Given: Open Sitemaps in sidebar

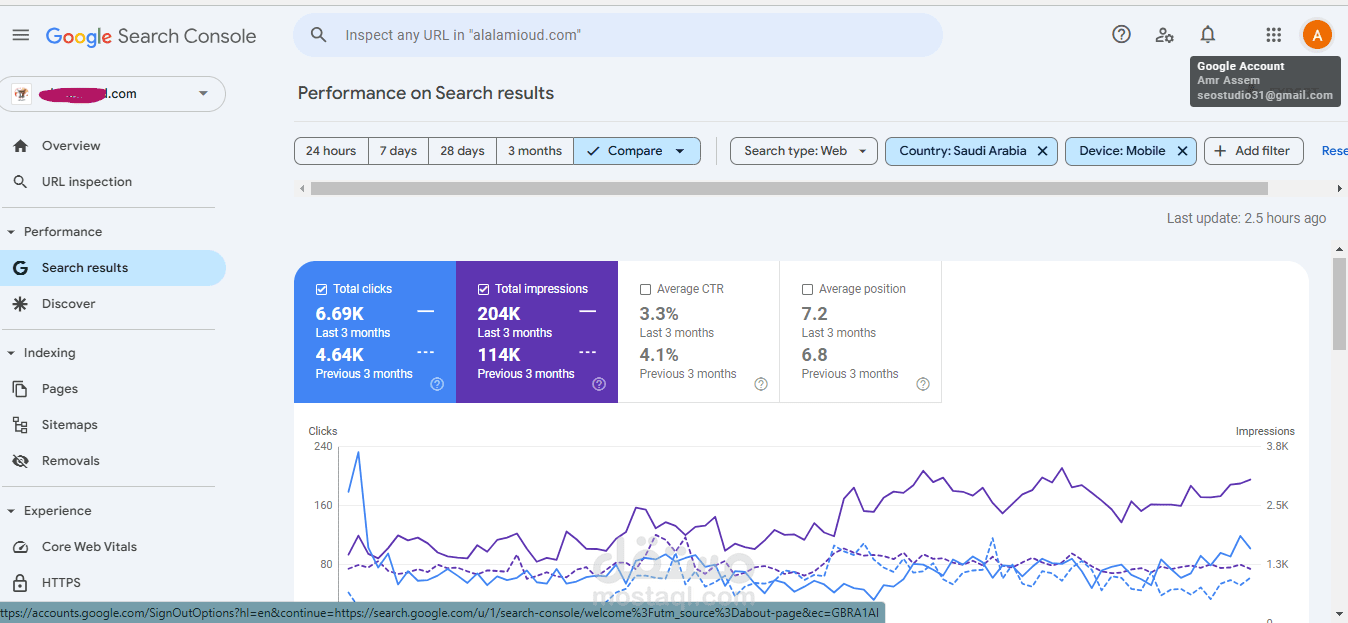Looking at the screenshot, I should (x=113, y=425).
